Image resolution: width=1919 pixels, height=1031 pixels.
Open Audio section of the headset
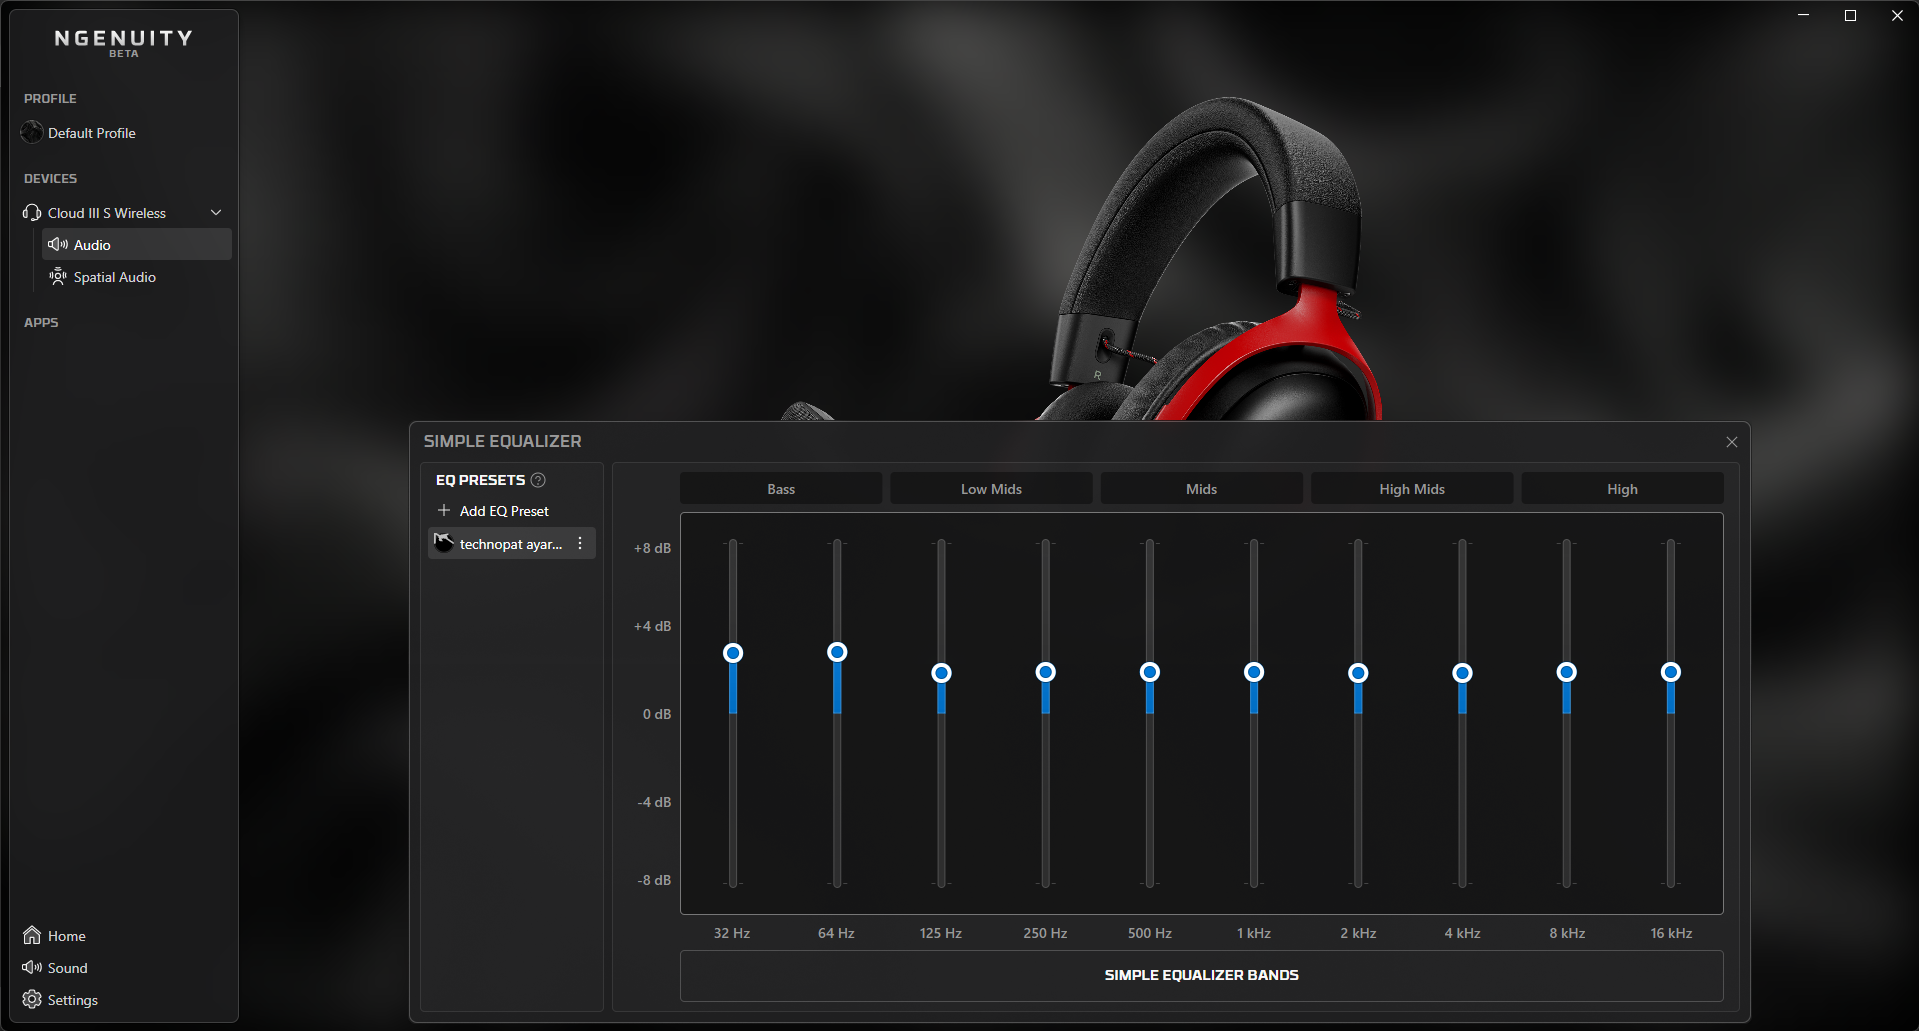coord(137,245)
